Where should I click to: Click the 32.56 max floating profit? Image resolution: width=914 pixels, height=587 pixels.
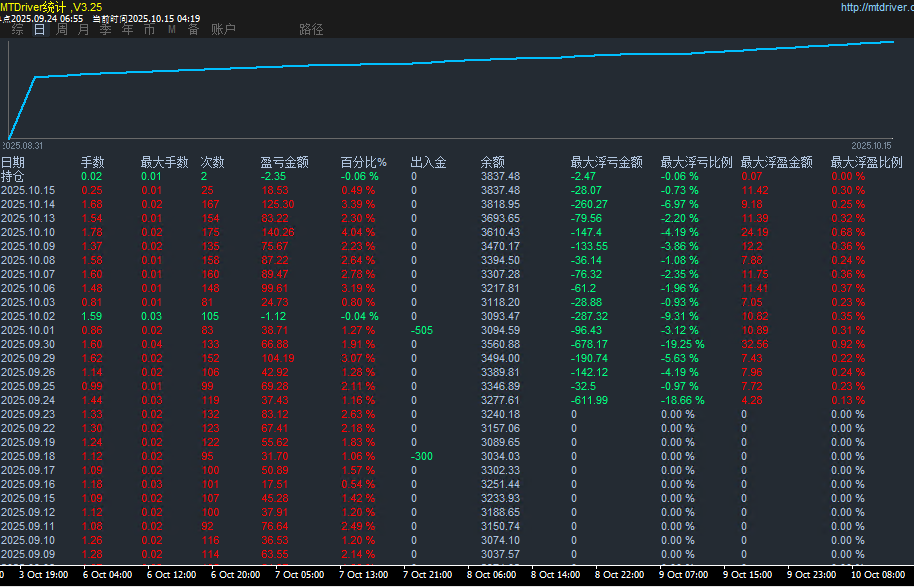[755, 344]
